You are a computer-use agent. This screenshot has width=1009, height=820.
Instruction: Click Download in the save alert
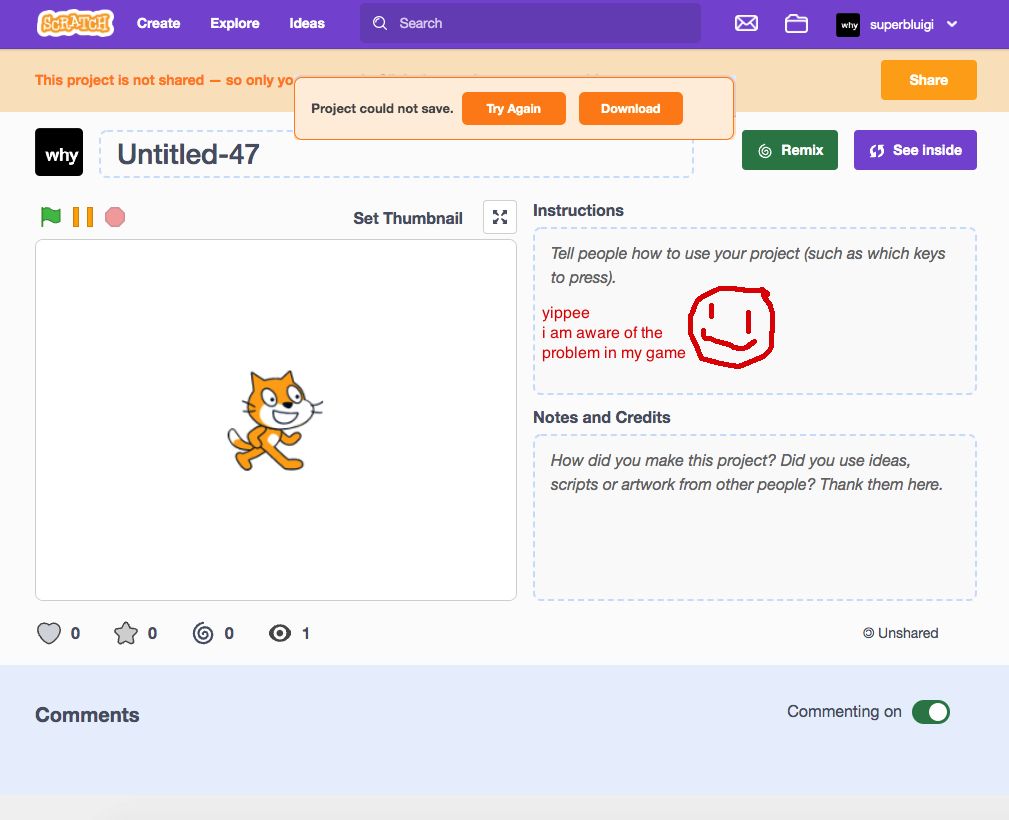pyautogui.click(x=631, y=109)
